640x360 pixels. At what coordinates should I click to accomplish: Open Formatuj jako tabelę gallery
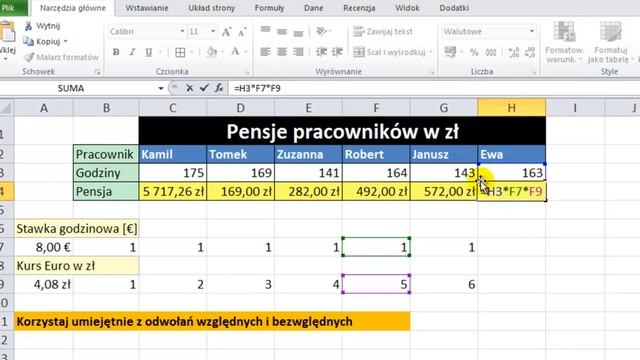(x=610, y=42)
